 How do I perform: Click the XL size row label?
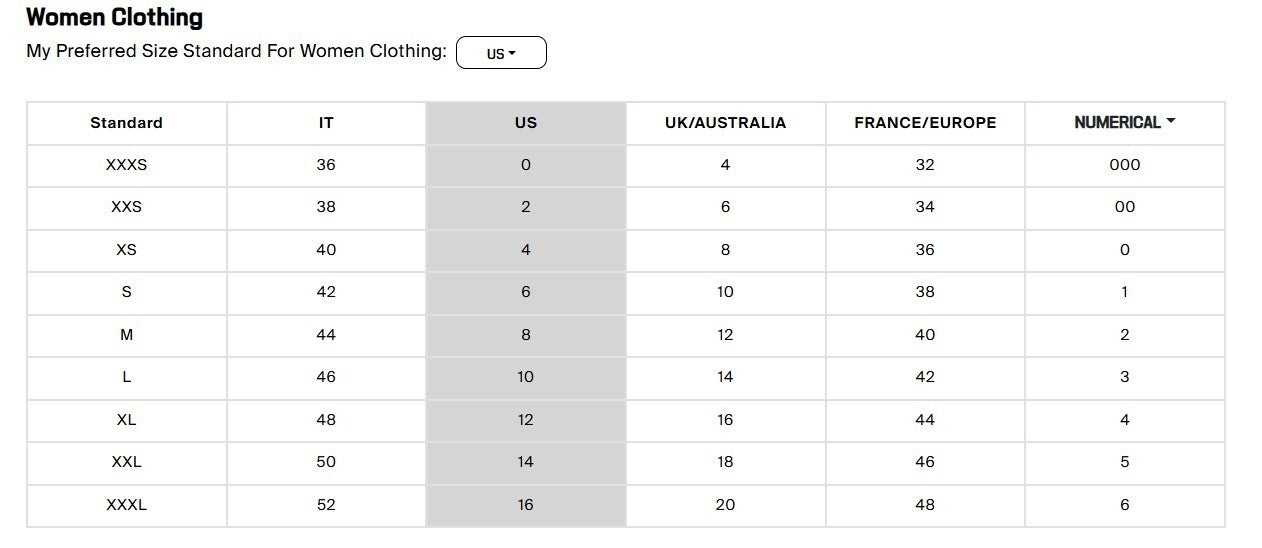pyautogui.click(x=126, y=420)
